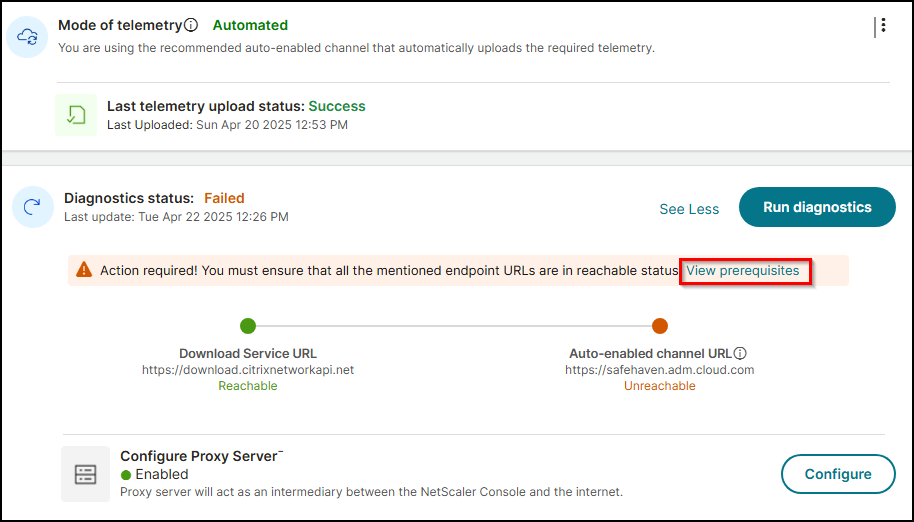914x522 pixels.
Task: Click the safehaven.adm.cloud.com URL text
Action: point(659,370)
